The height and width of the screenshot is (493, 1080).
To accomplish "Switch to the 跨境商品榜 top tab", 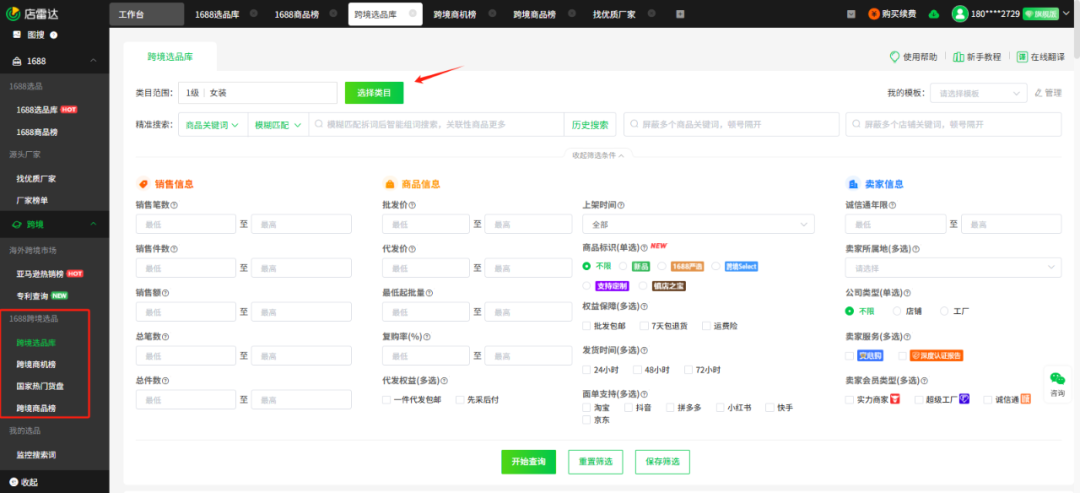I will (x=534, y=14).
